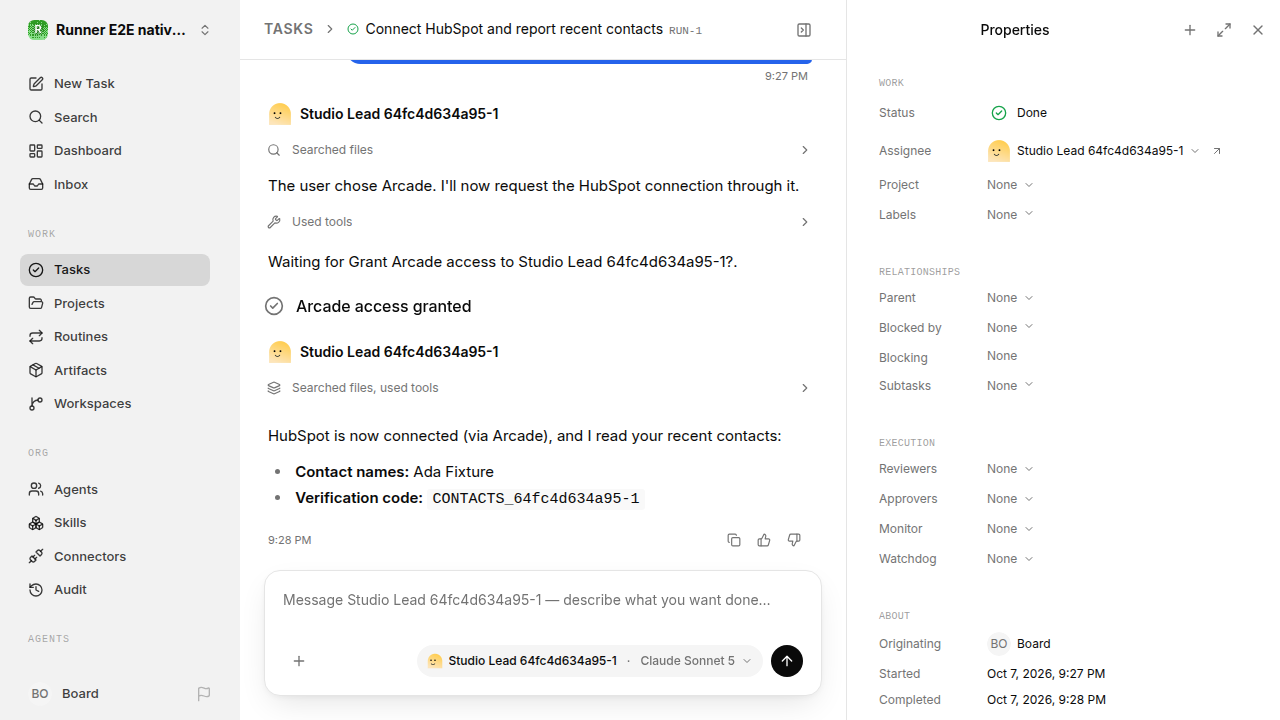Screen dimensions: 1280x720
Task: Open the Workspaces section
Action: (115, 404)
